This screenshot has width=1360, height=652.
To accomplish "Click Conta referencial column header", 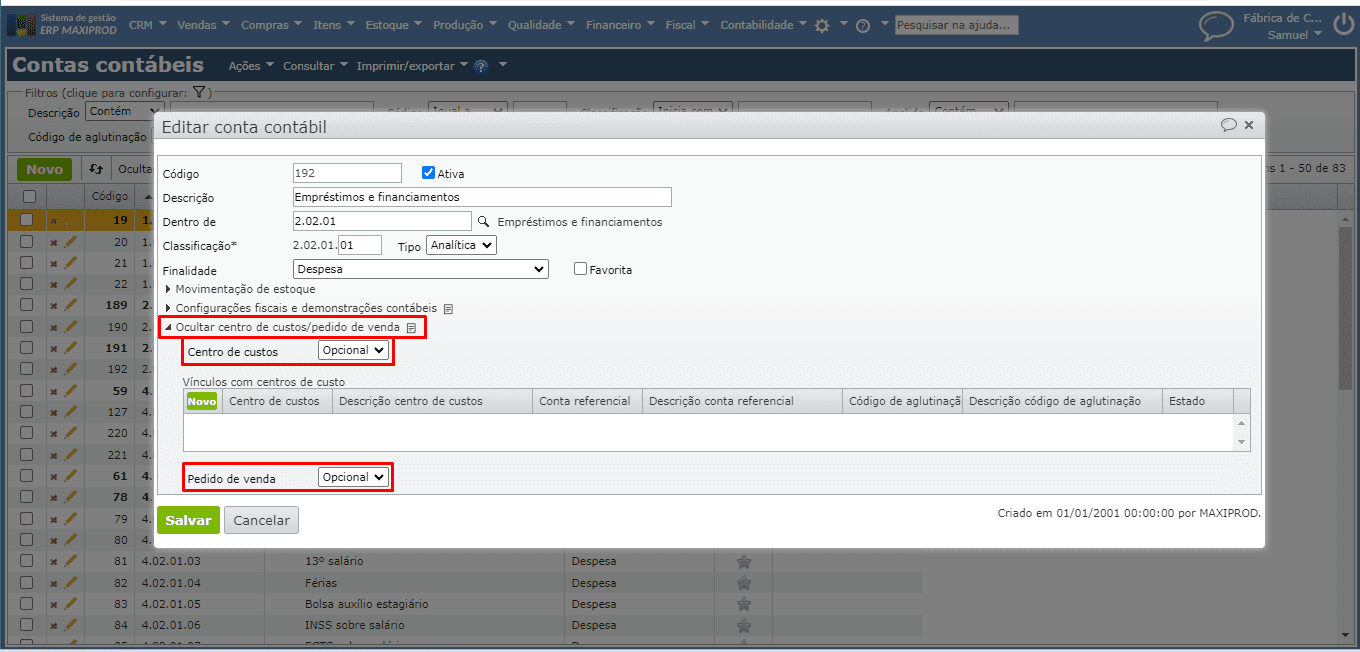I will tap(587, 401).
